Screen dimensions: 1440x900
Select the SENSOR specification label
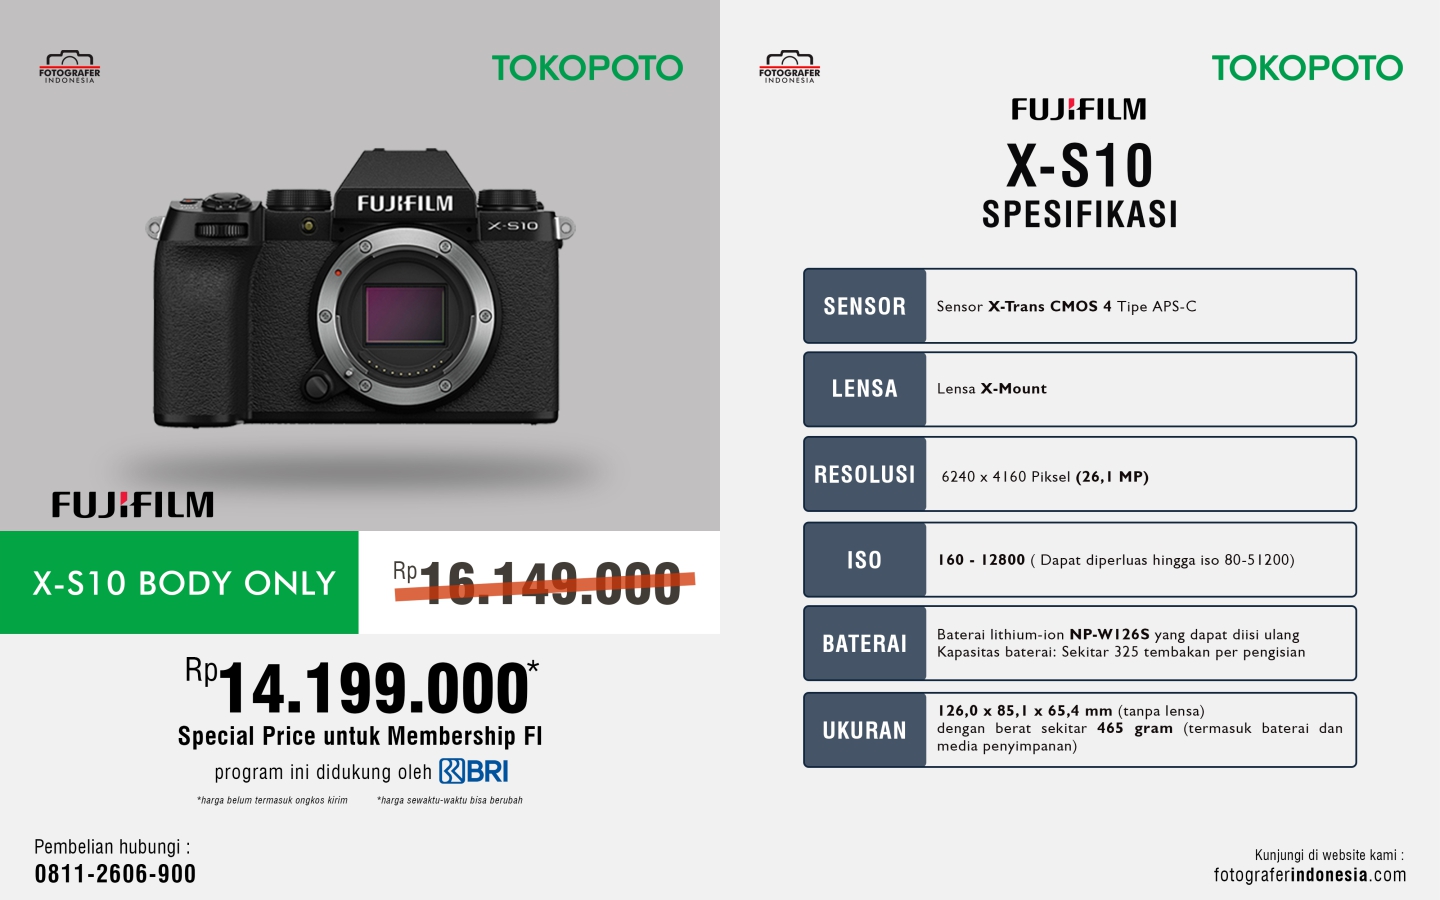click(865, 306)
